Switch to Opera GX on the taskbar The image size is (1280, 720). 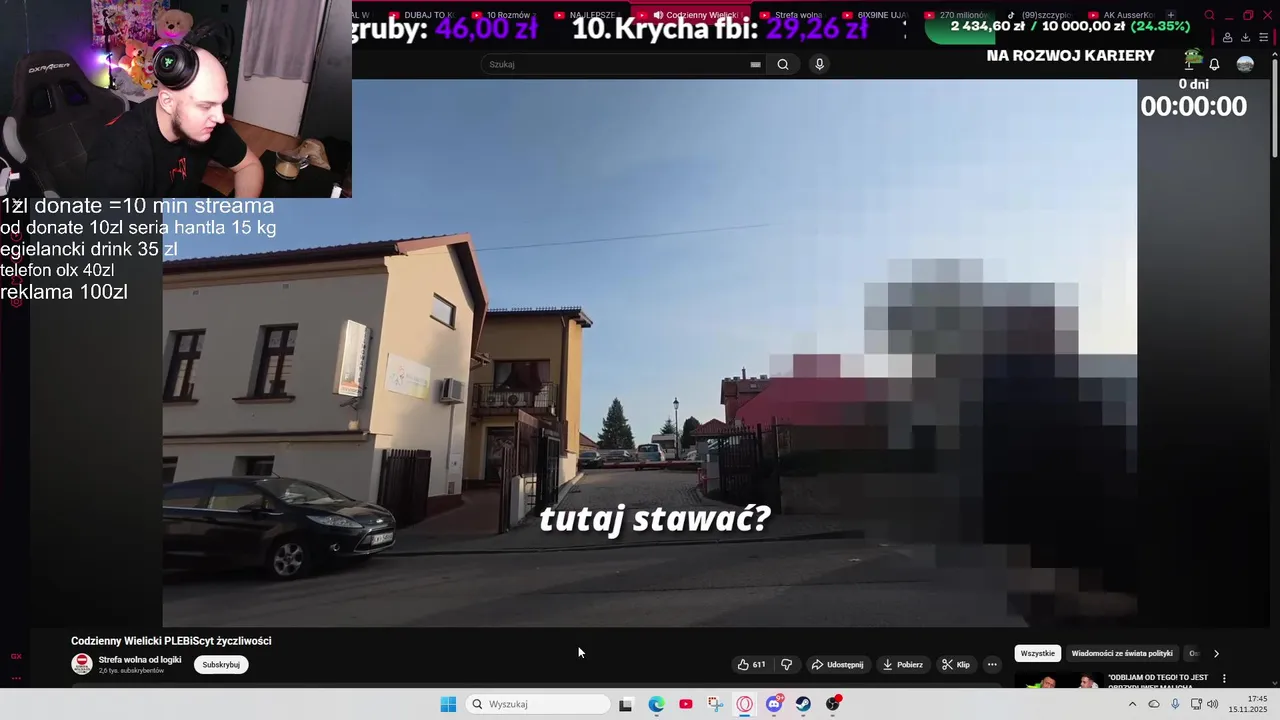click(745, 704)
